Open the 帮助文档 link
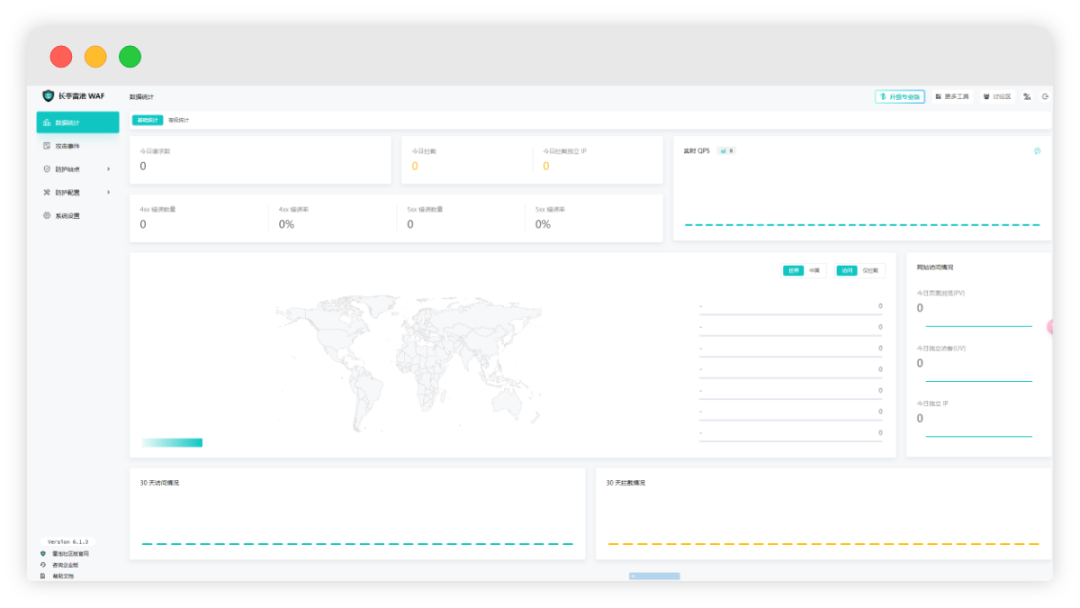Image resolution: width=1080 pixels, height=608 pixels. pyautogui.click(x=63, y=576)
